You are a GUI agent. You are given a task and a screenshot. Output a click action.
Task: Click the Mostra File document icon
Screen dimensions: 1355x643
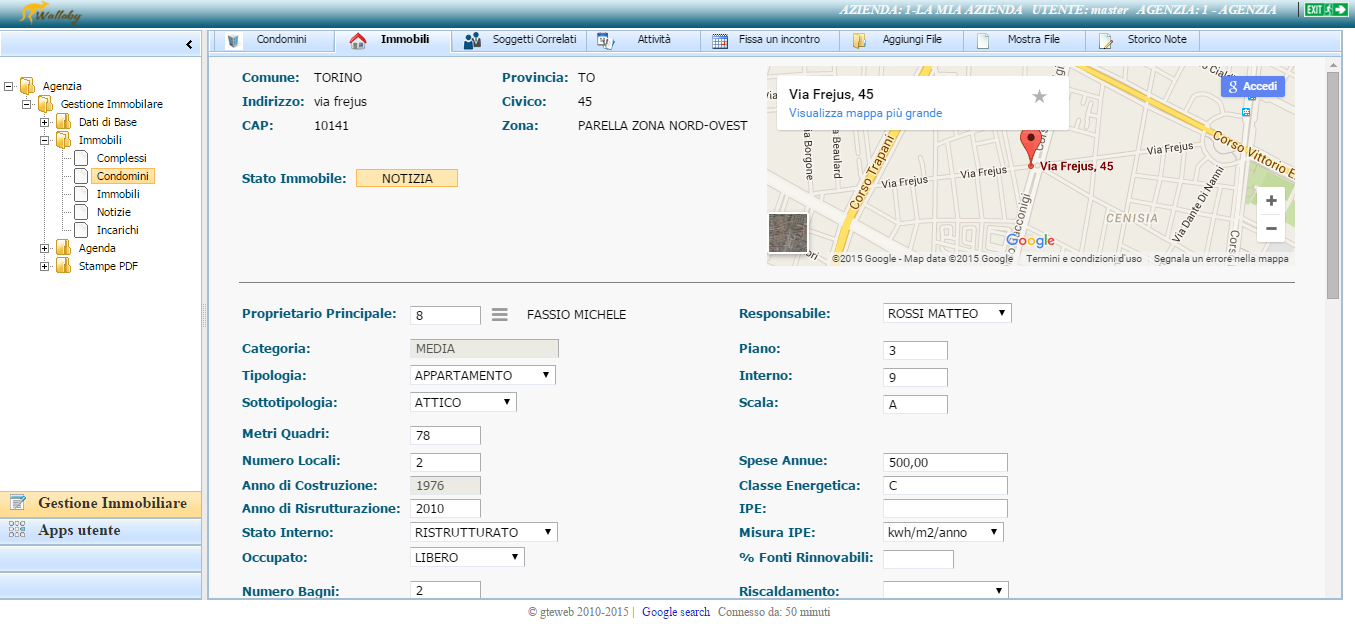tap(983, 41)
